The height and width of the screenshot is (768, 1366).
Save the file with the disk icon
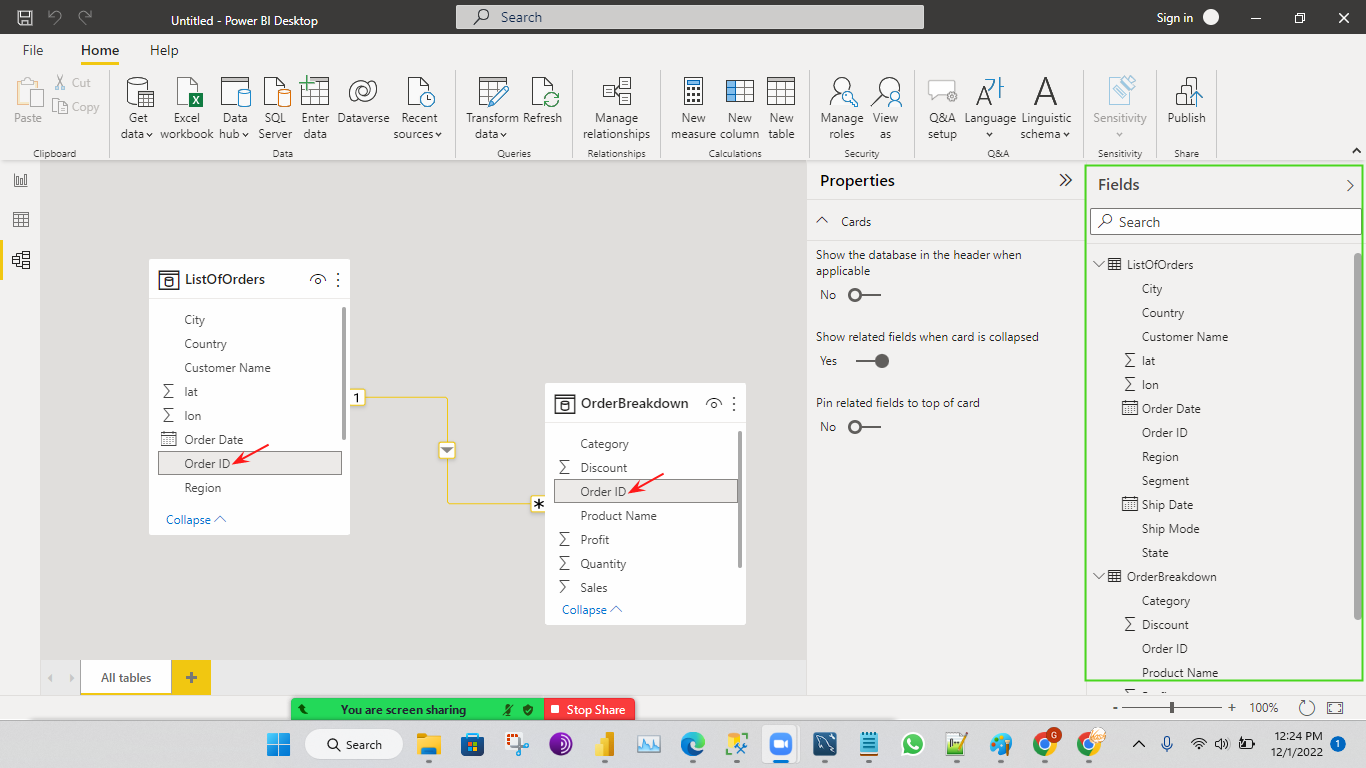[25, 17]
